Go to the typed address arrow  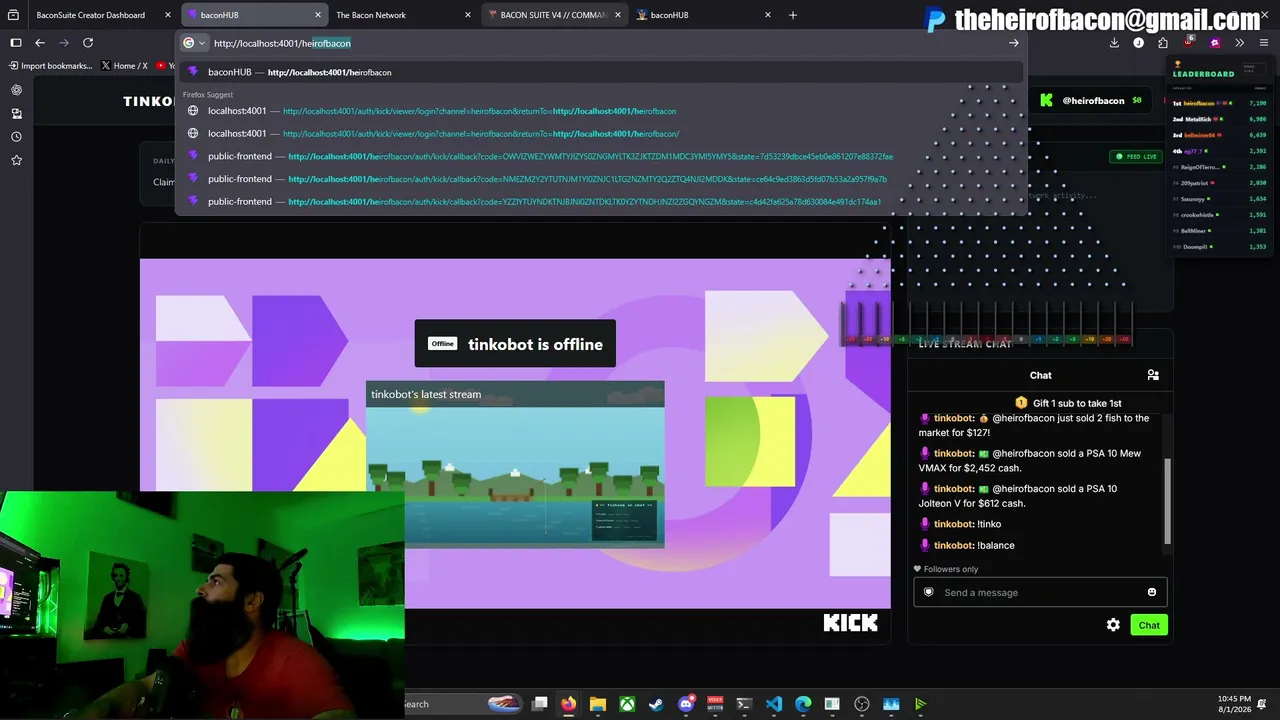click(1013, 43)
